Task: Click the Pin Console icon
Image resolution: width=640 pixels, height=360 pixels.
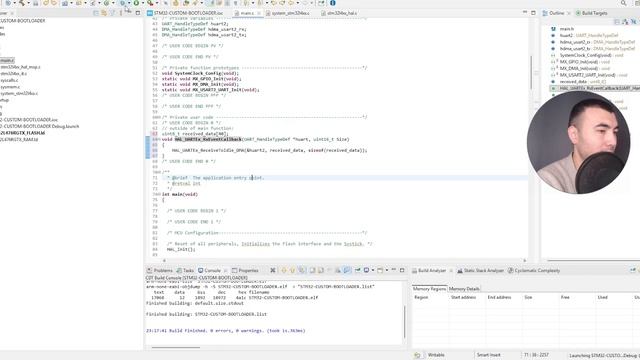Action: coord(358,270)
